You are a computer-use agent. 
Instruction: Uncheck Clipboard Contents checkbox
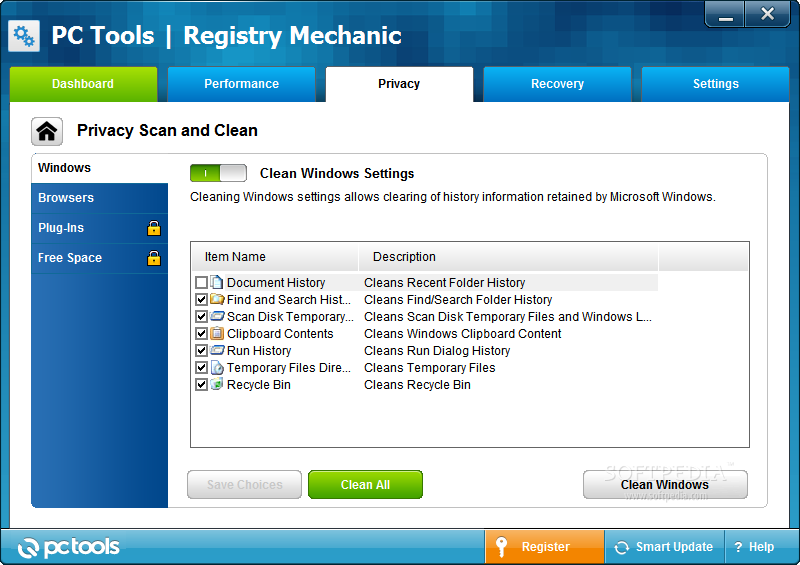click(x=202, y=334)
